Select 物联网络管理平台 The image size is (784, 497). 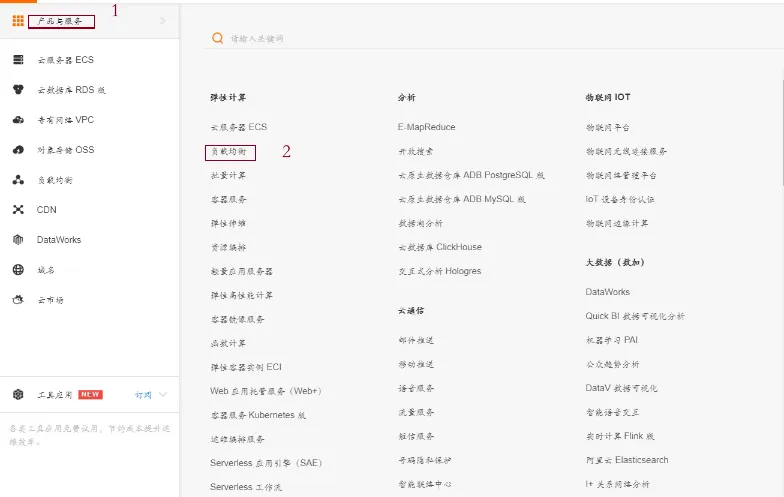[x=621, y=175]
